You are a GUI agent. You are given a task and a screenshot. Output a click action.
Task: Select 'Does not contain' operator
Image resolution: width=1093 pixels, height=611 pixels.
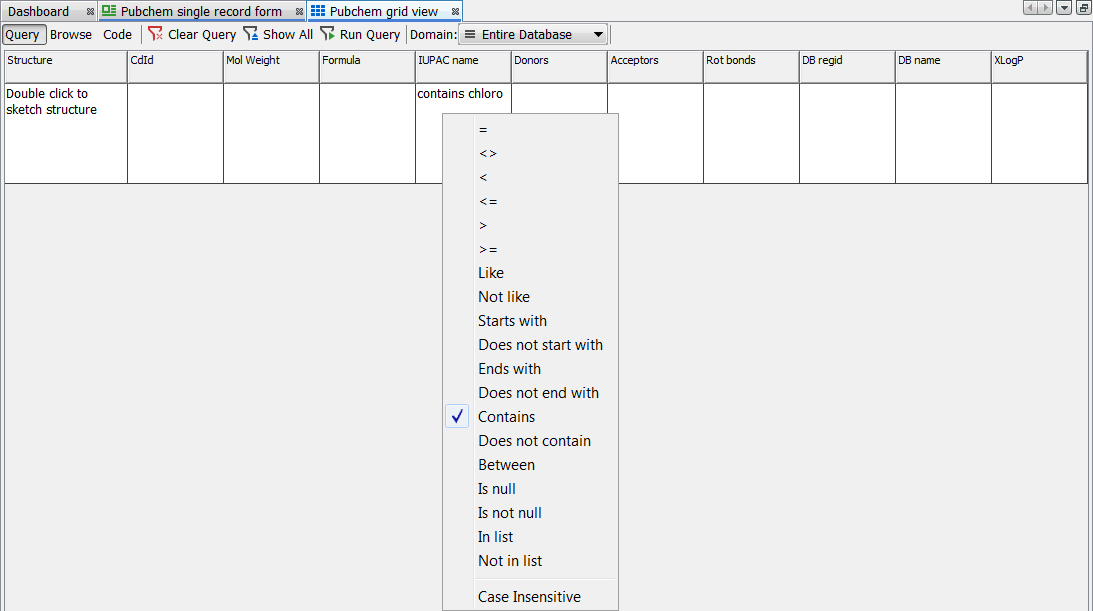tap(534, 441)
